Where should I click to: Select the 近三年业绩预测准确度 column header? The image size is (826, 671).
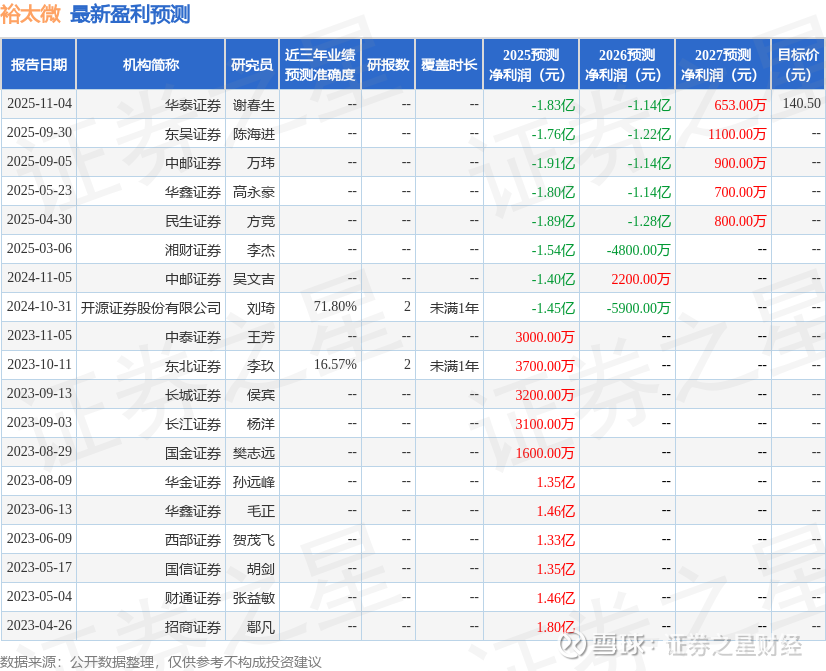320,64
